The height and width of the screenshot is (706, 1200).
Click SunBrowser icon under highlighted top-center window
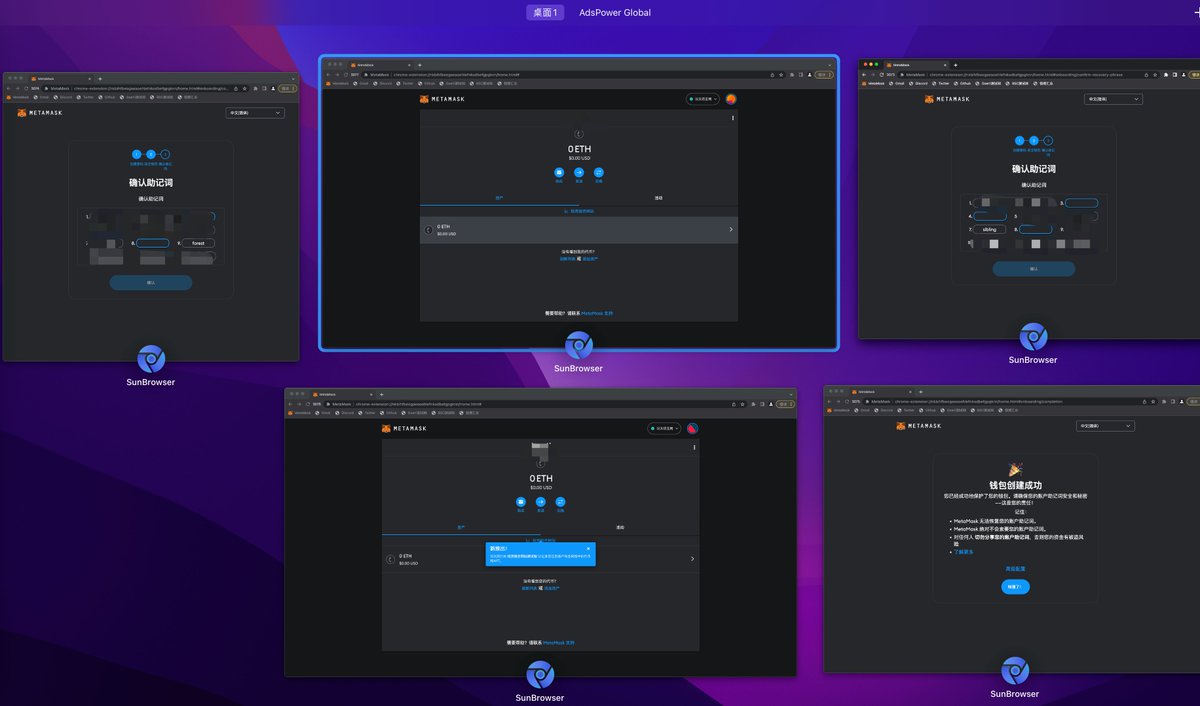(579, 345)
